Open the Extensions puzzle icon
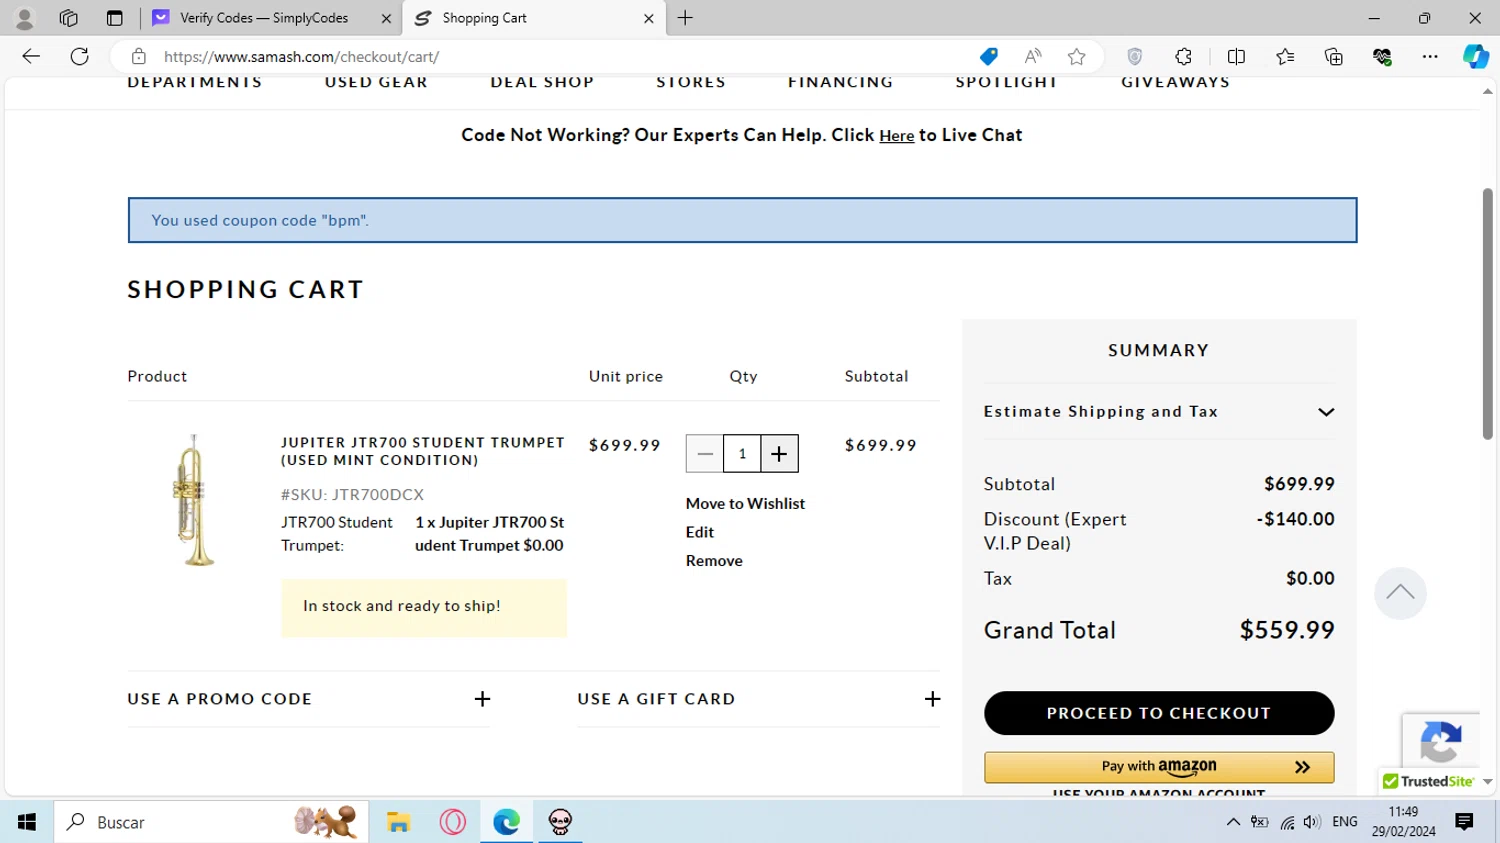This screenshot has height=843, width=1500. [1184, 57]
